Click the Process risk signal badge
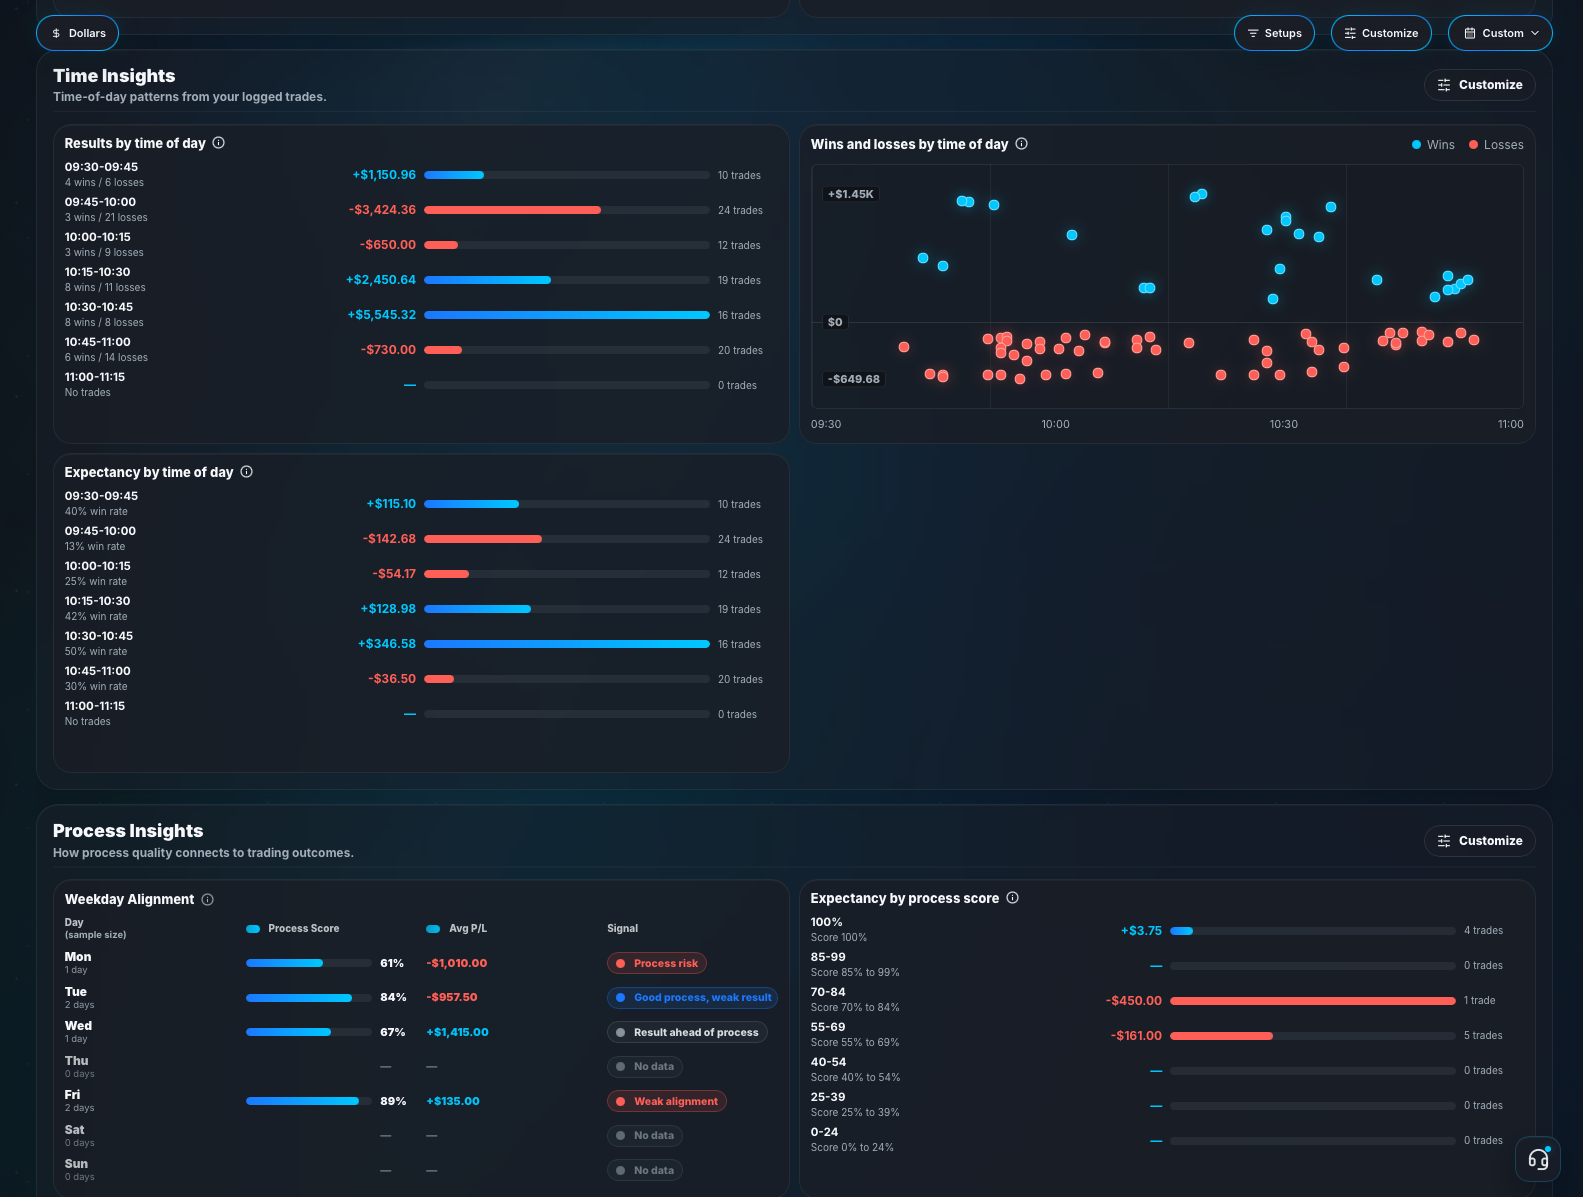Screen dimensions: 1583x1197 pos(657,963)
